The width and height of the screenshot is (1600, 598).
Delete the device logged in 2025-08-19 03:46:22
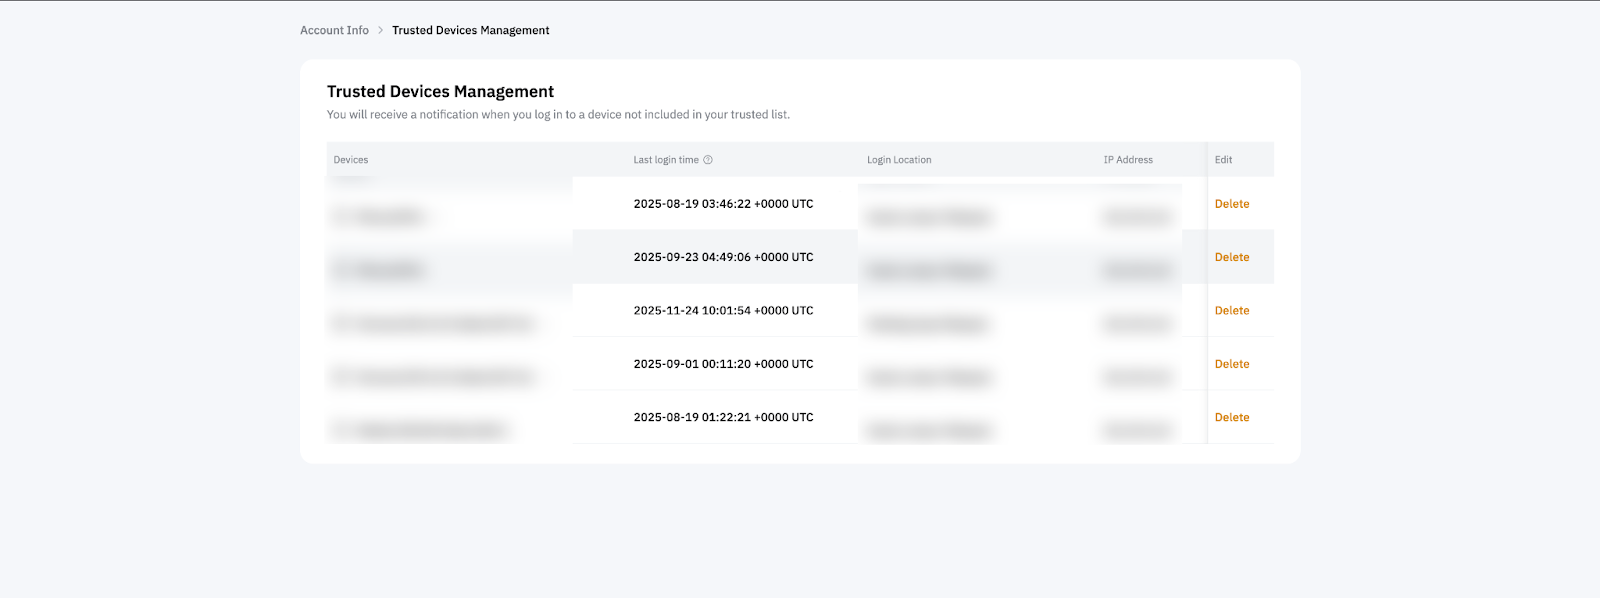click(x=1231, y=204)
